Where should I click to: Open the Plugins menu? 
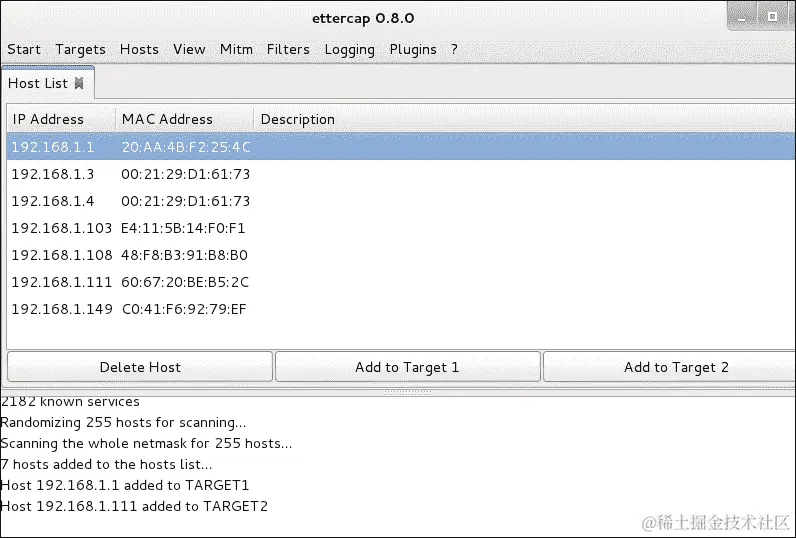(x=413, y=50)
